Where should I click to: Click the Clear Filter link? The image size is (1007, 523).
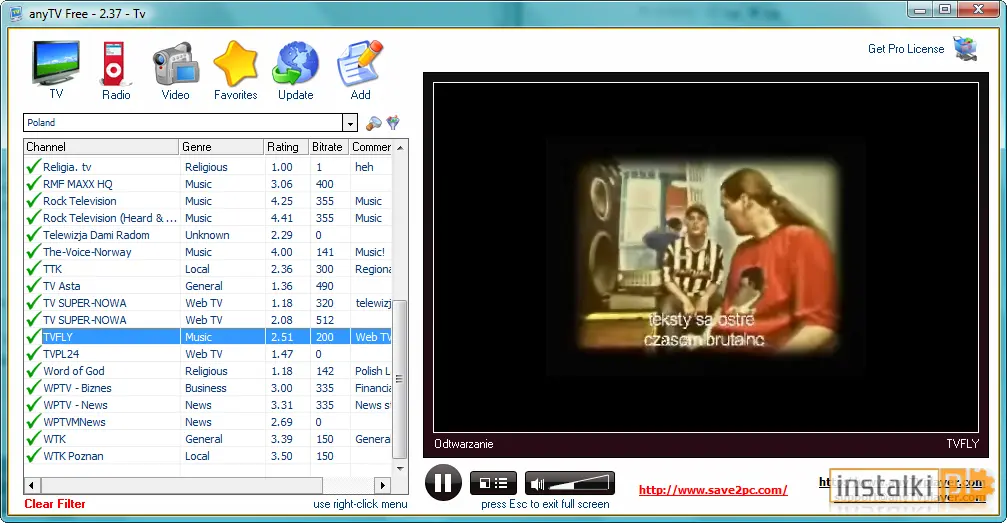pos(55,504)
